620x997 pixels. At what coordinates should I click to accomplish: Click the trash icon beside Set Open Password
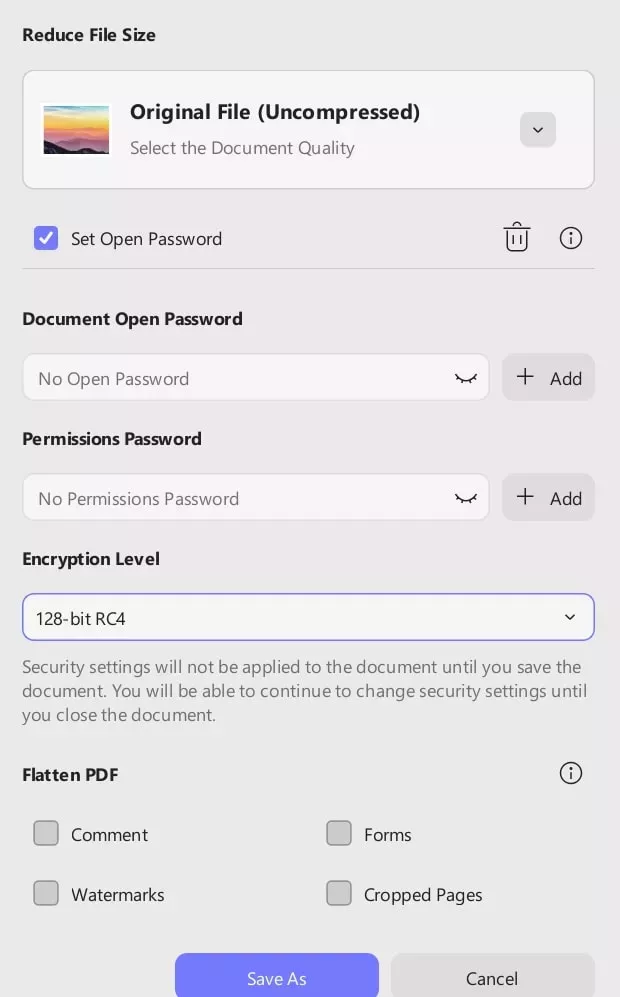516,238
